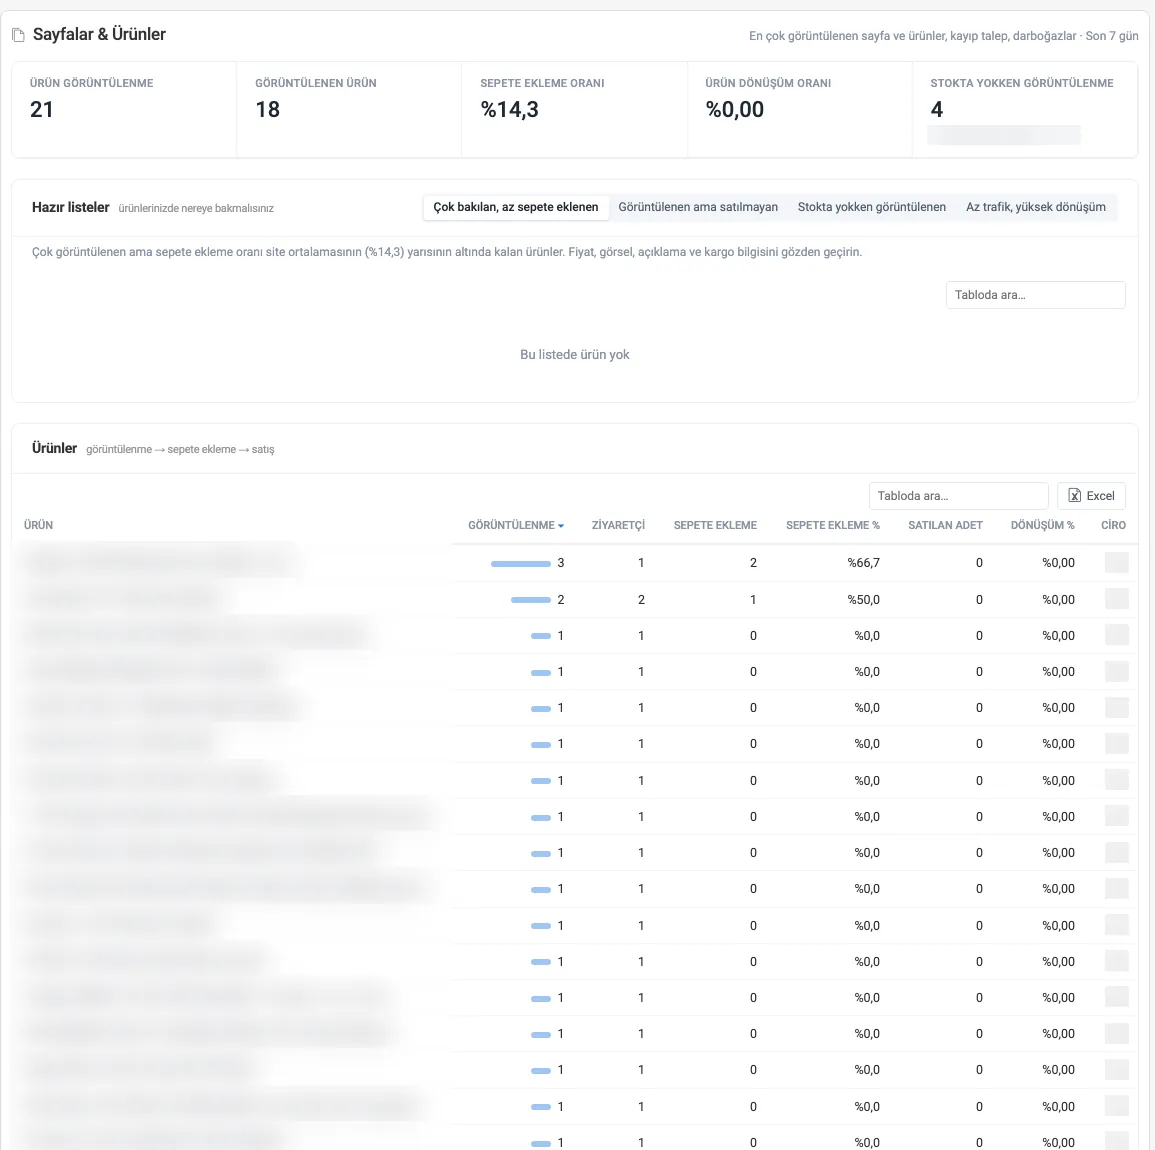This screenshot has height=1150, width=1155.
Task: Click the view bar for the 2-view product
Action: click(x=531, y=600)
